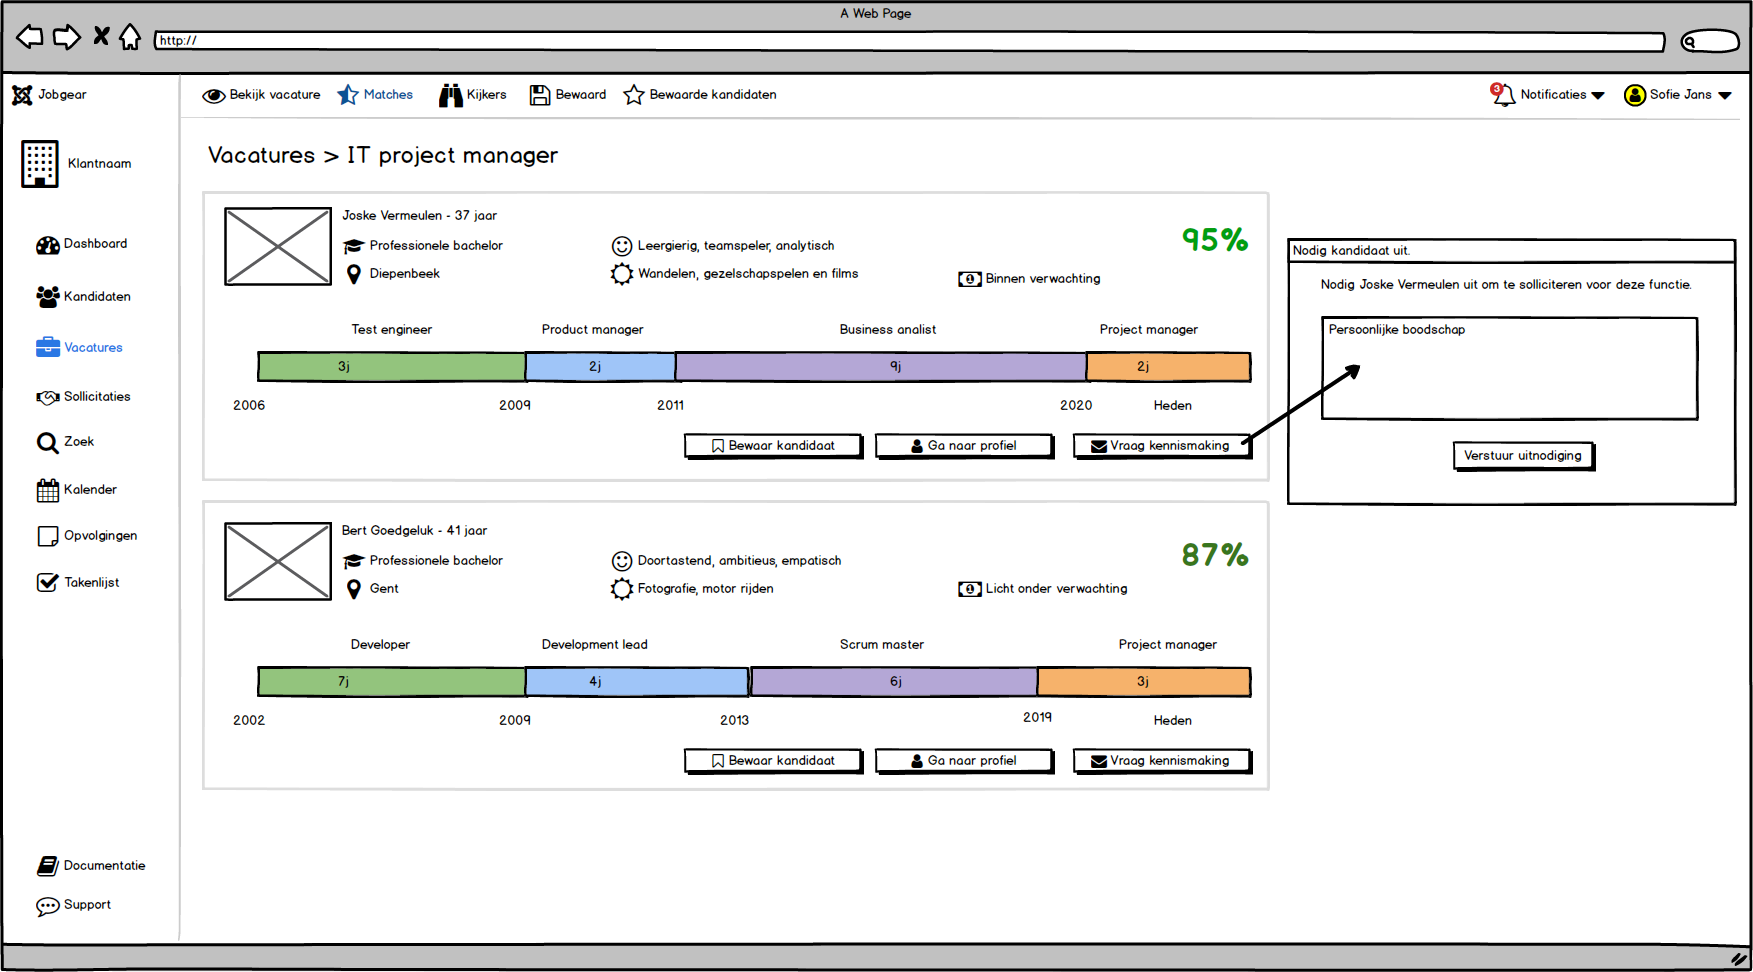Screen dimensions: 1753x972
Task: Click the browser home icon
Action: pyautogui.click(x=130, y=37)
